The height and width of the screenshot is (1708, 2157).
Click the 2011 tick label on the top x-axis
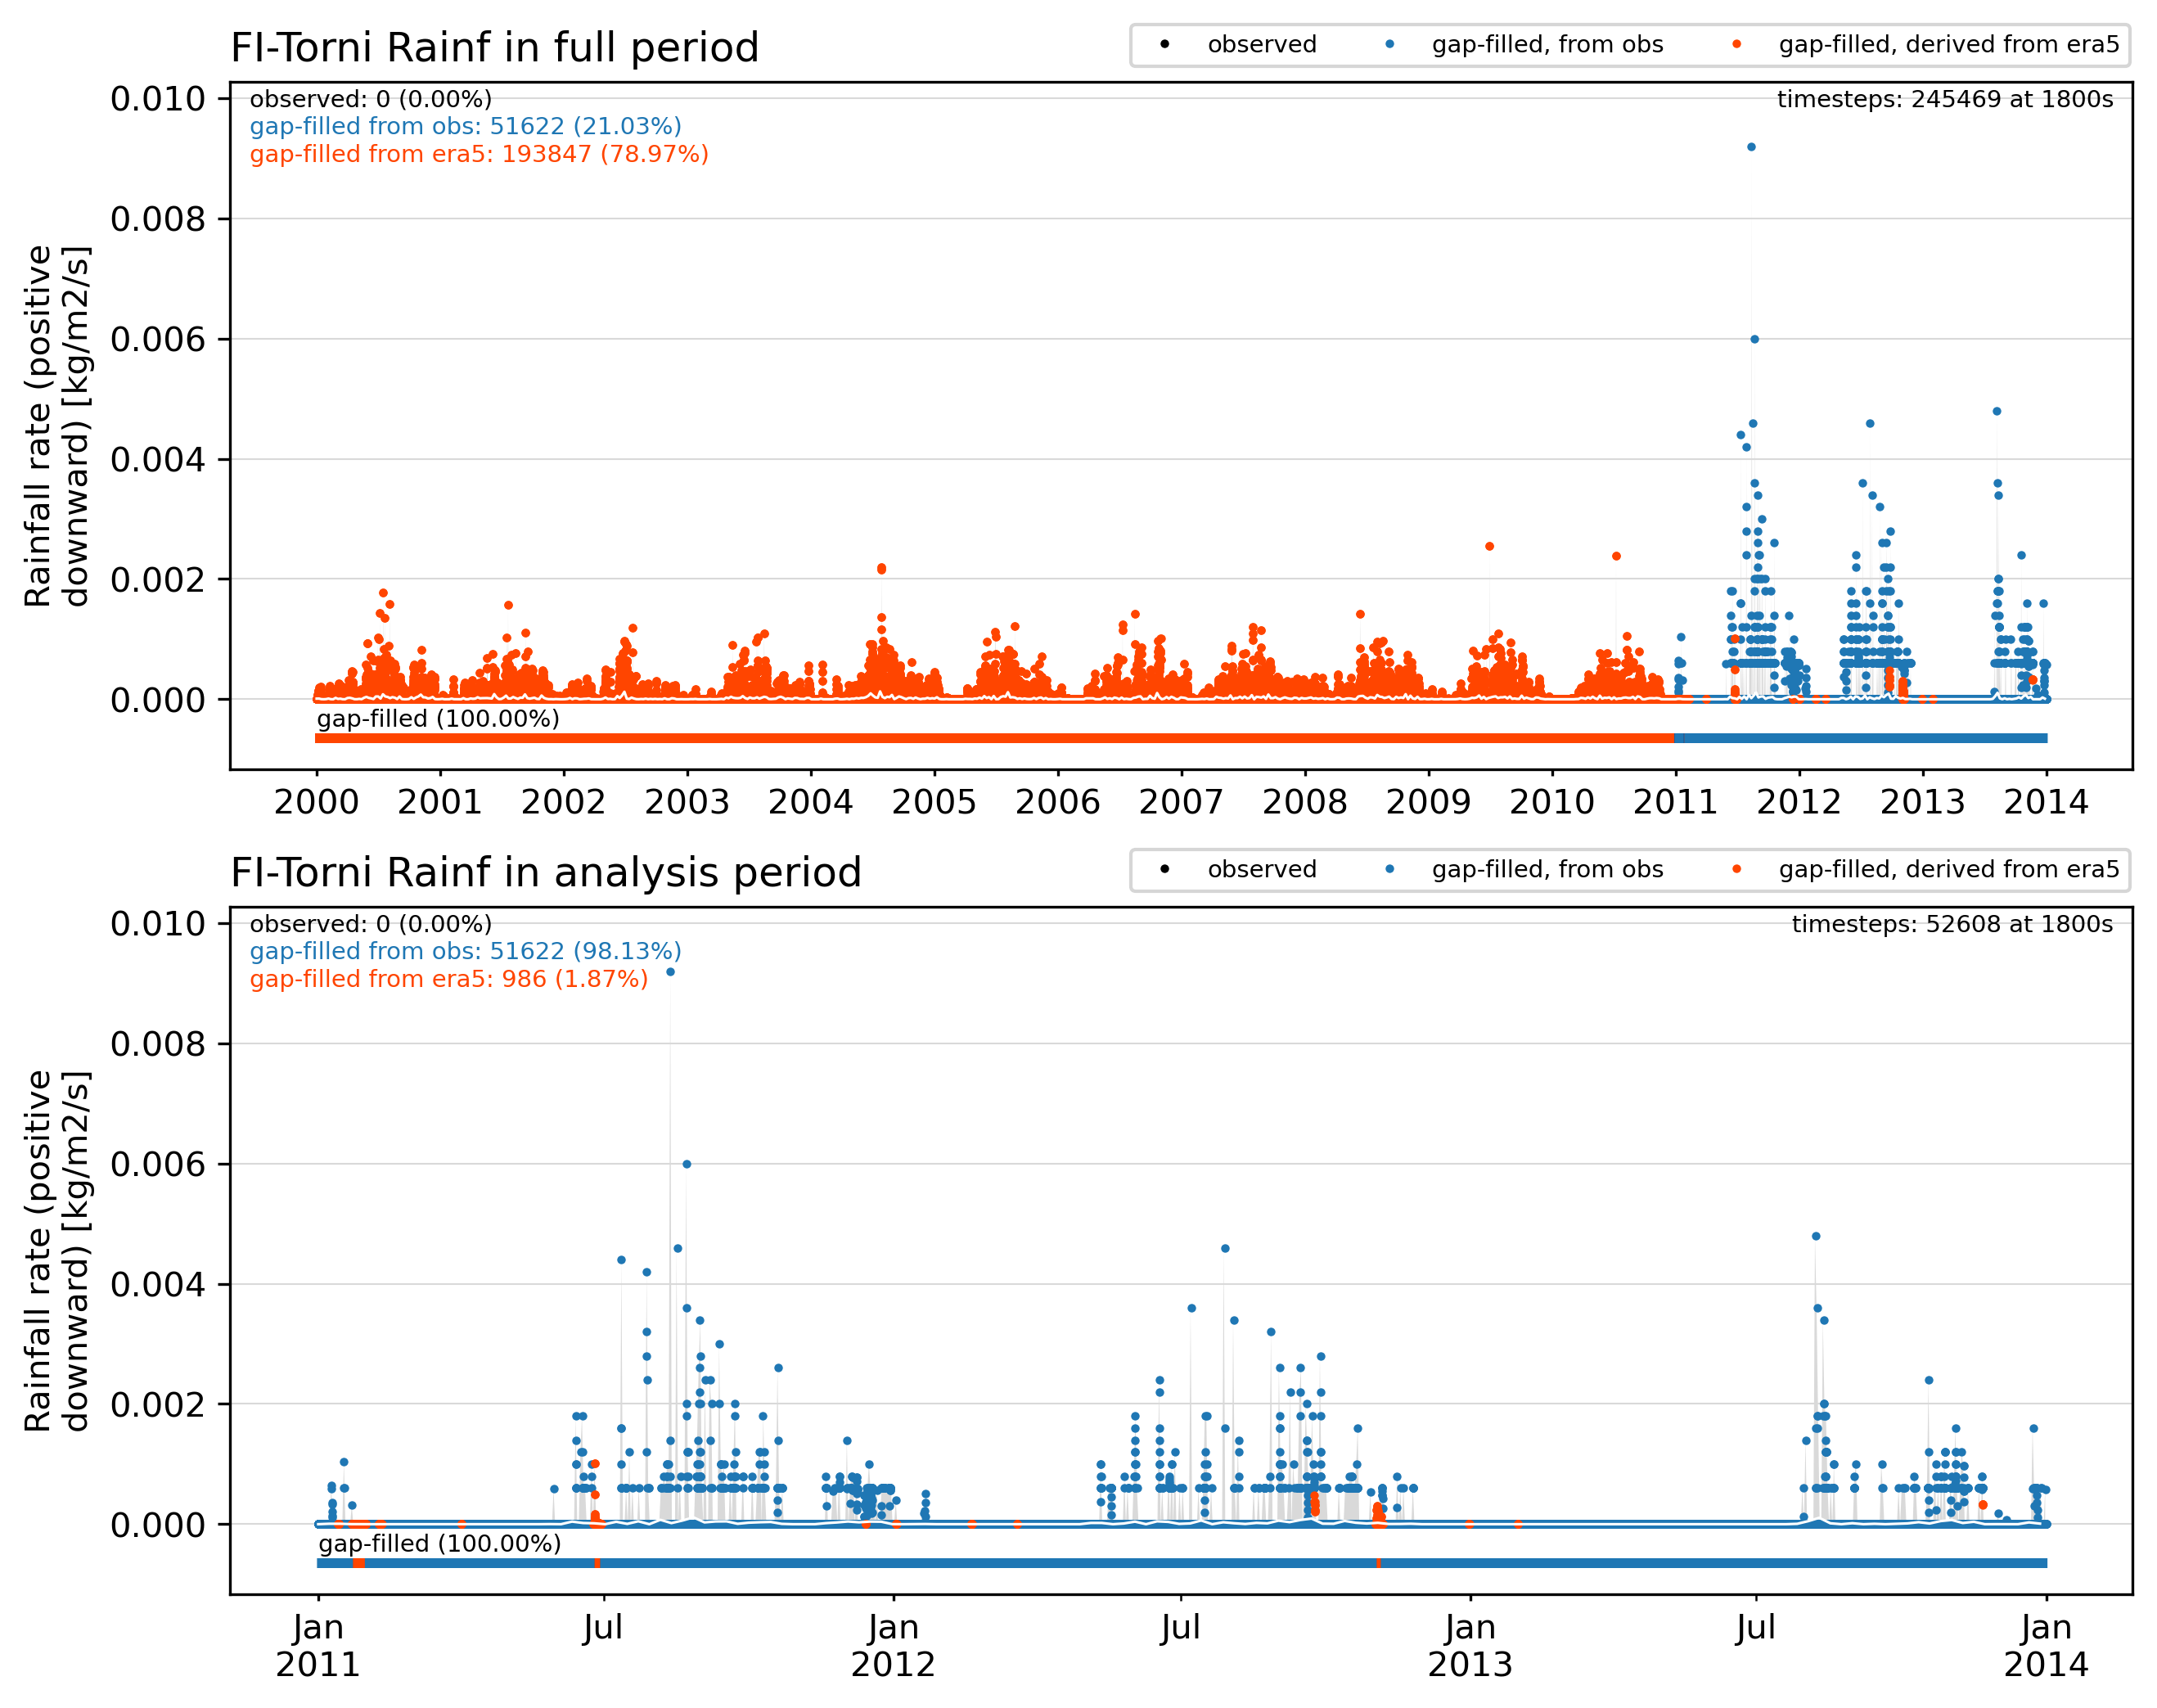1675,802
